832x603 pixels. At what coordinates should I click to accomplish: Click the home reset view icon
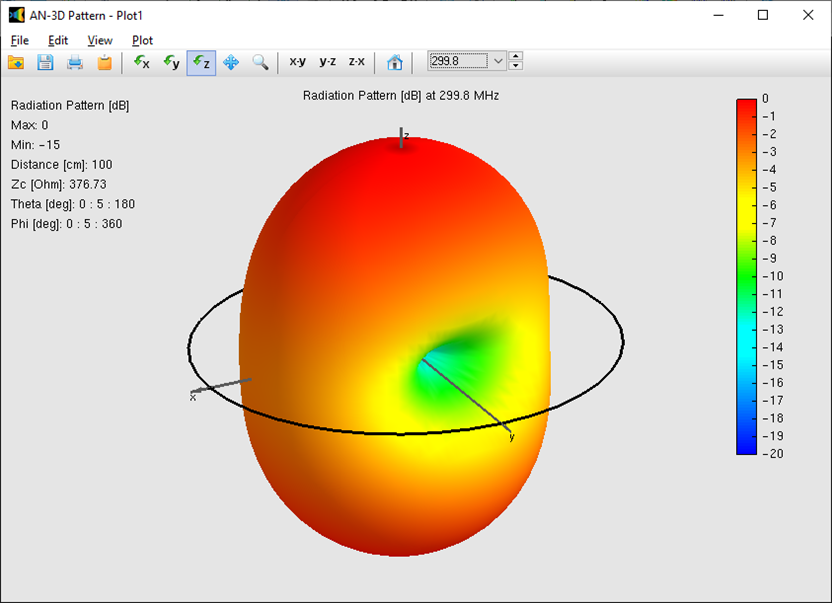pos(394,63)
